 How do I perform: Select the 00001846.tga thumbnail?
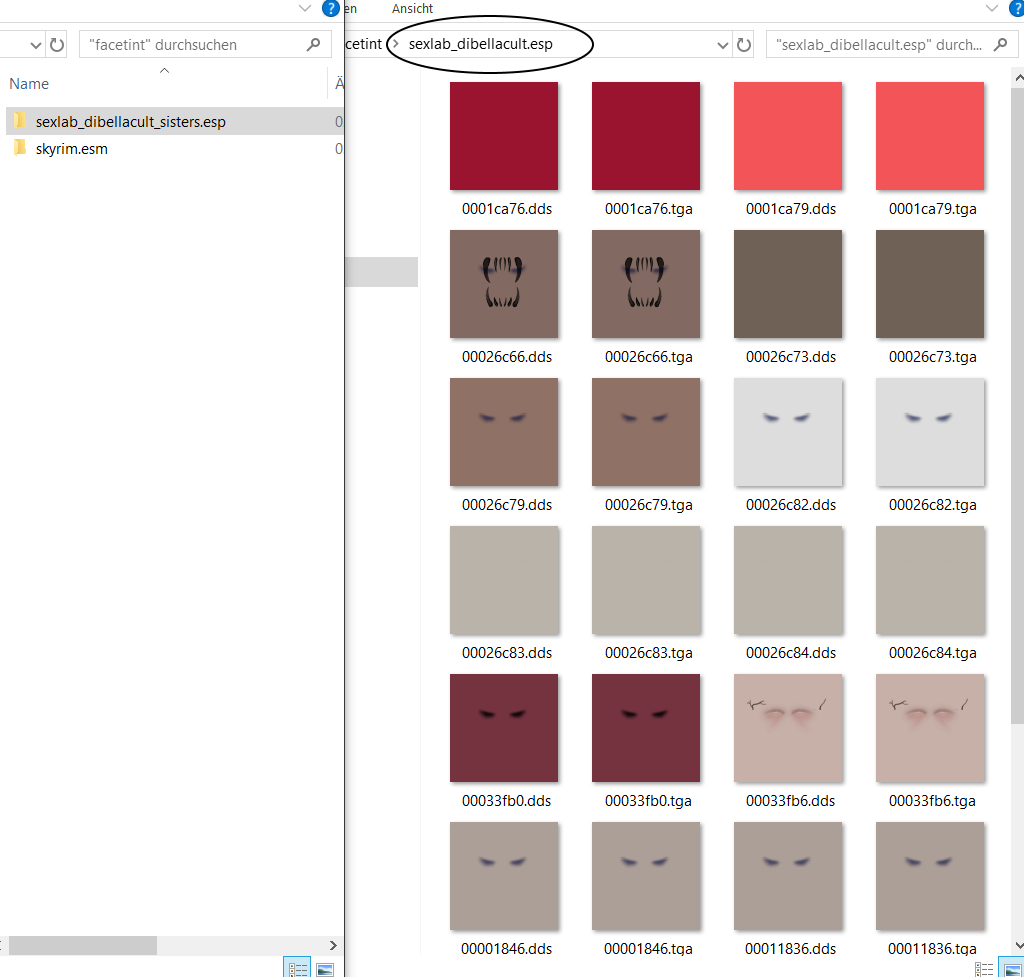click(x=646, y=876)
